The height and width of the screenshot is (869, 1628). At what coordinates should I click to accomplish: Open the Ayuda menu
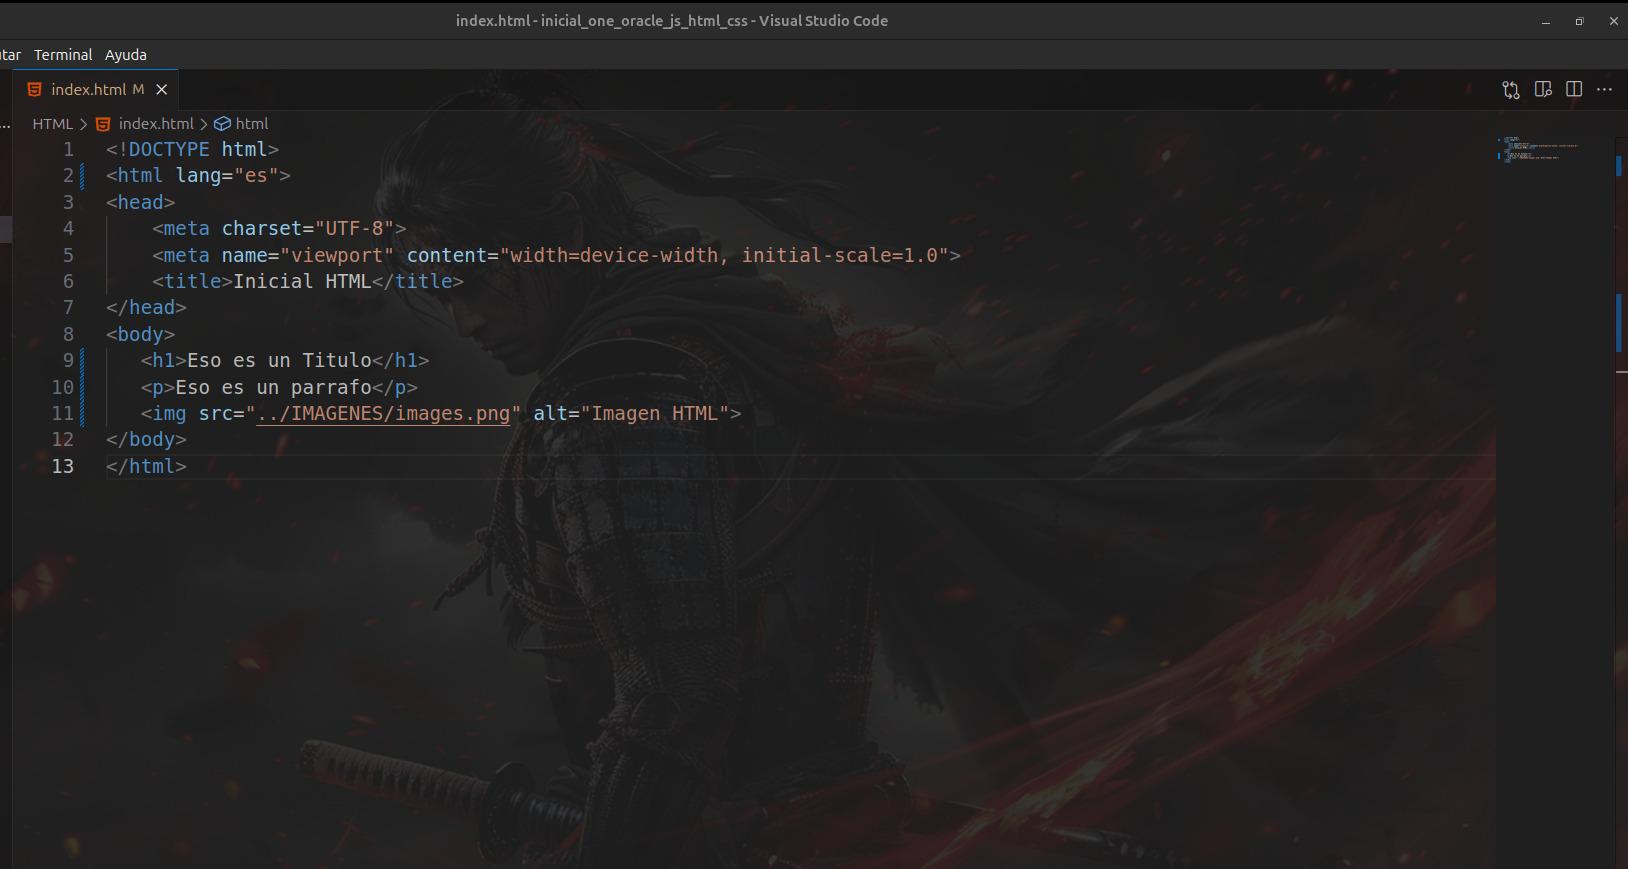point(126,55)
